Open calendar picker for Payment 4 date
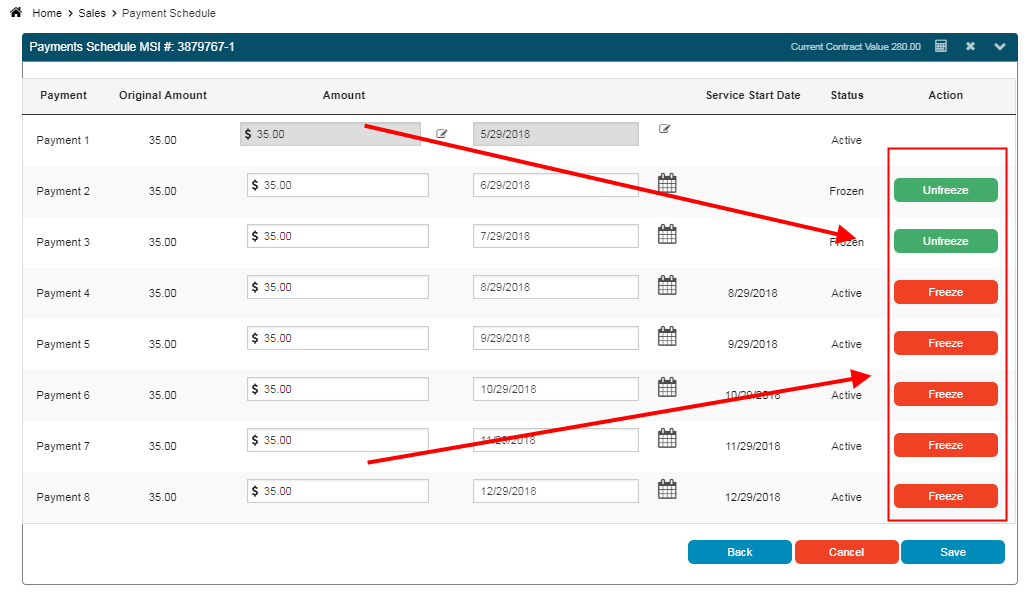This screenshot has height=596, width=1032. (x=667, y=285)
